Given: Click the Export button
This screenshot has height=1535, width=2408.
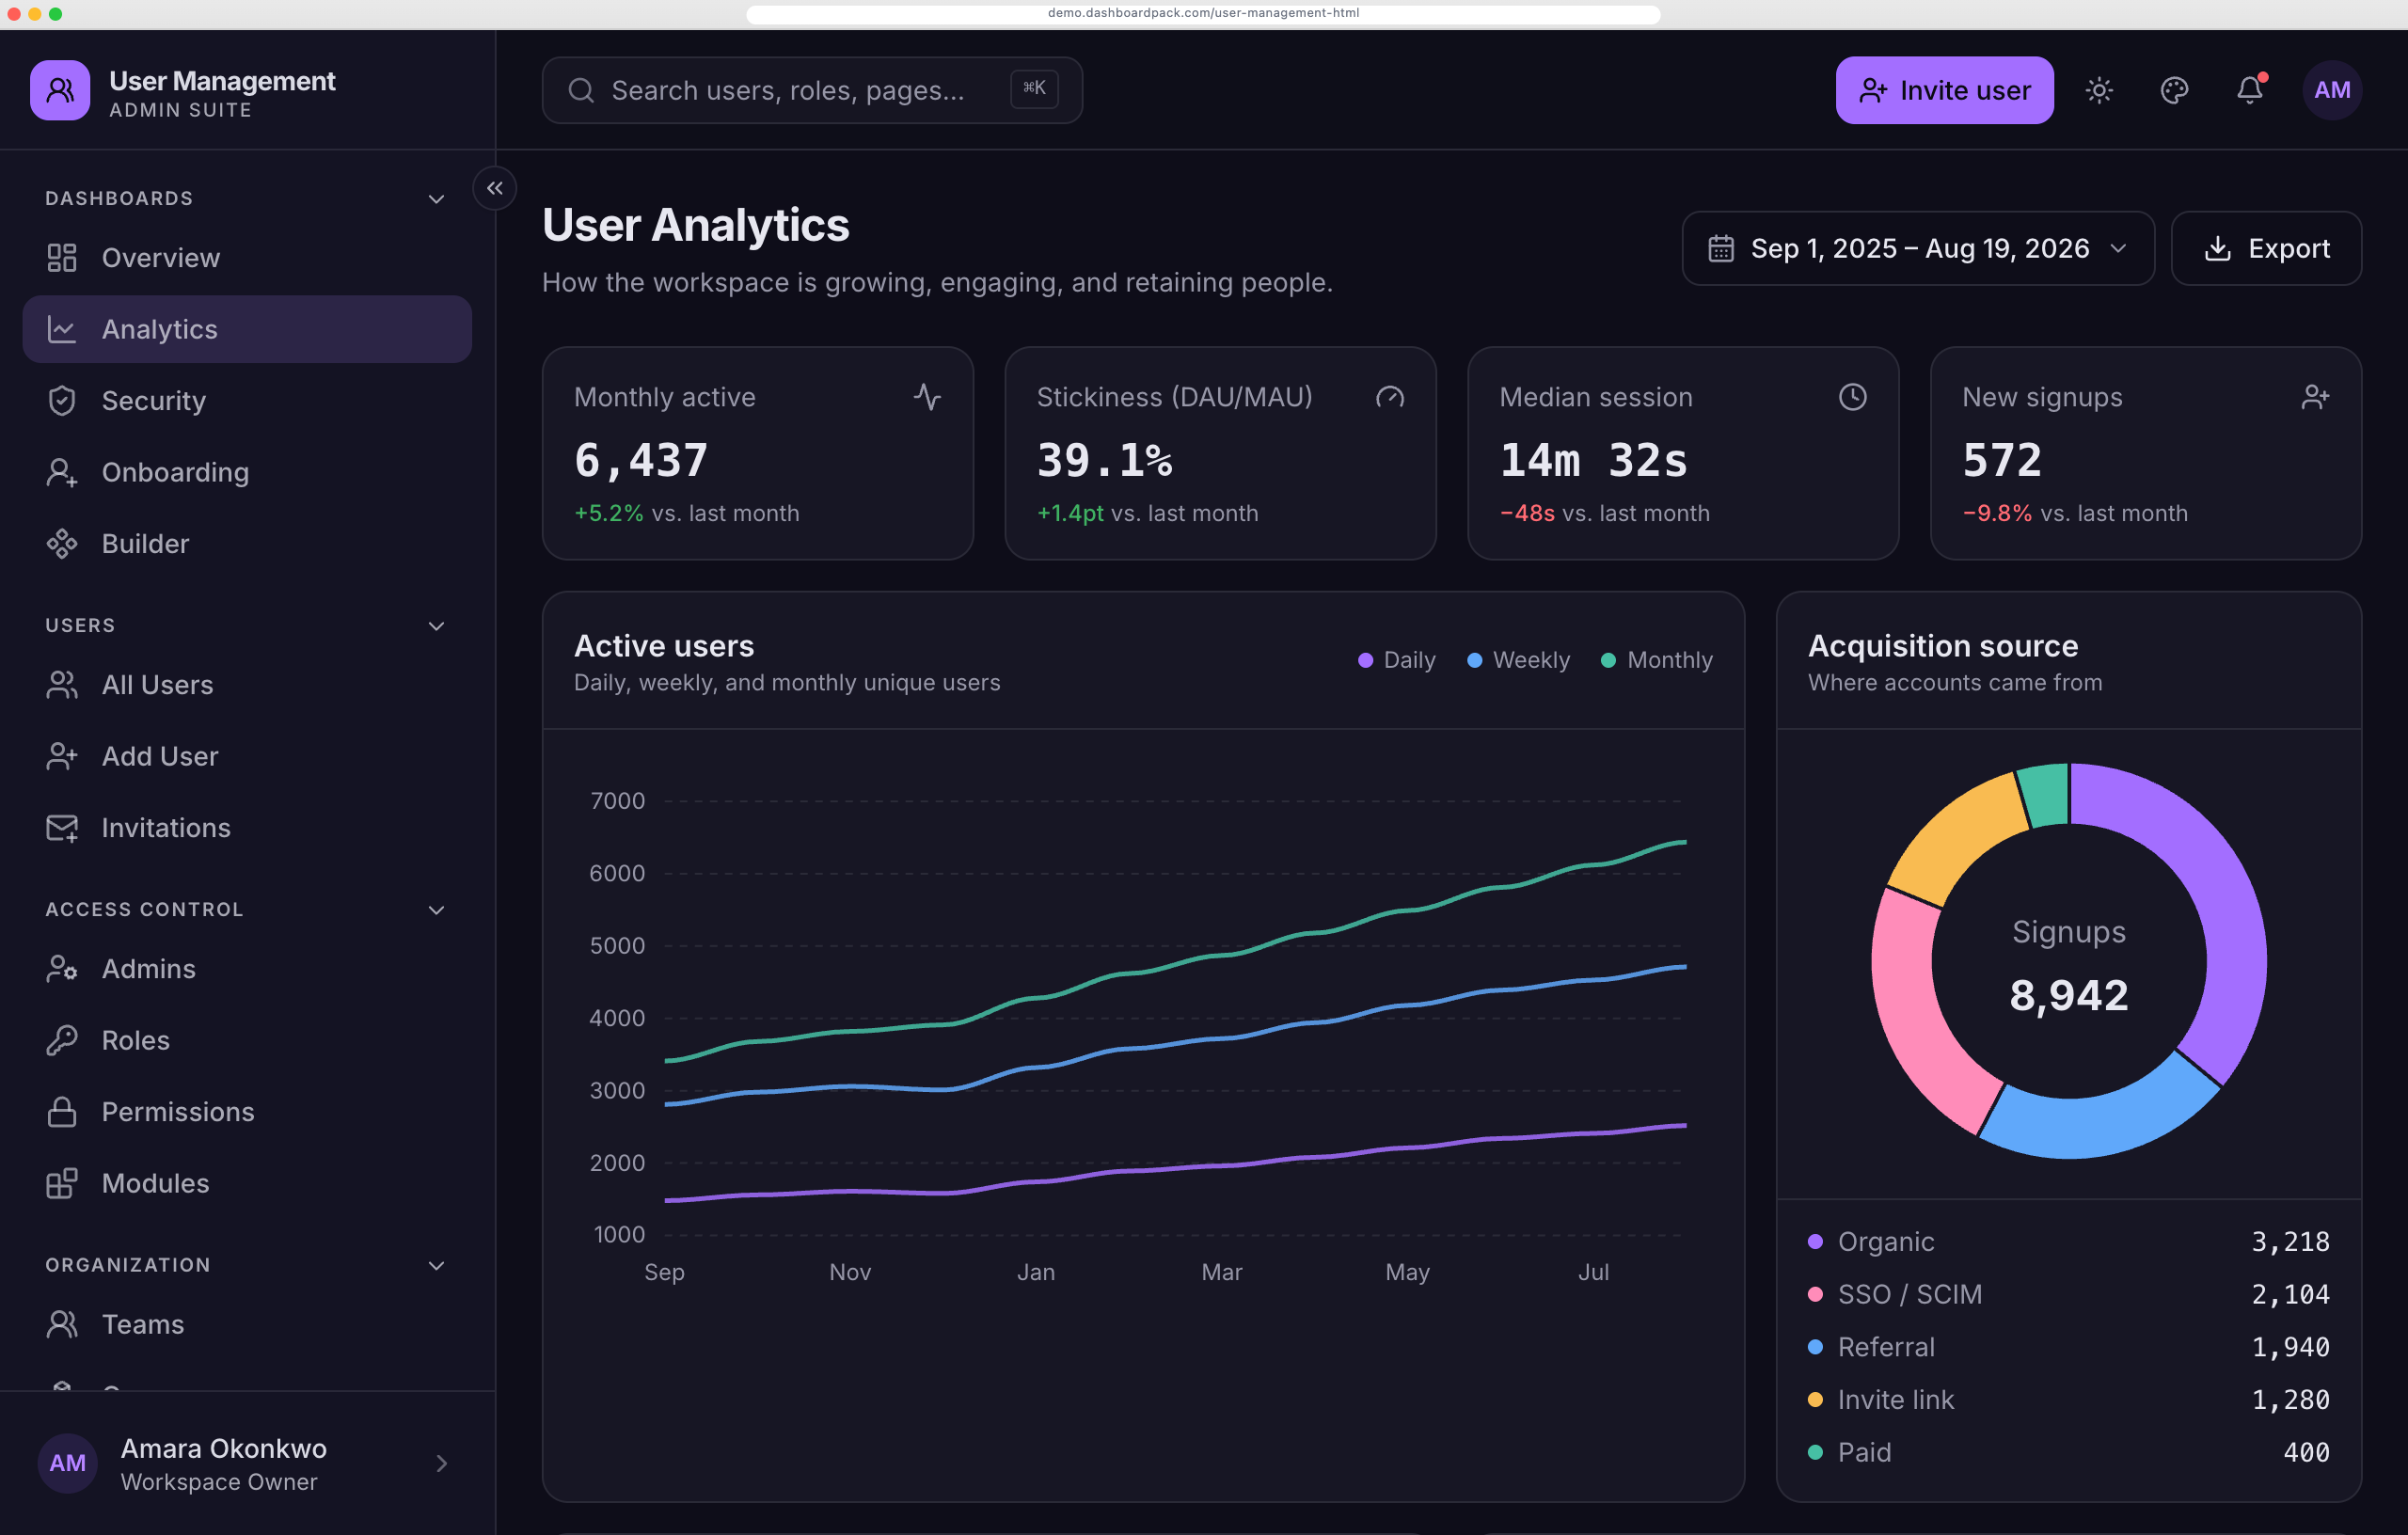Looking at the screenshot, I should click(x=2266, y=248).
